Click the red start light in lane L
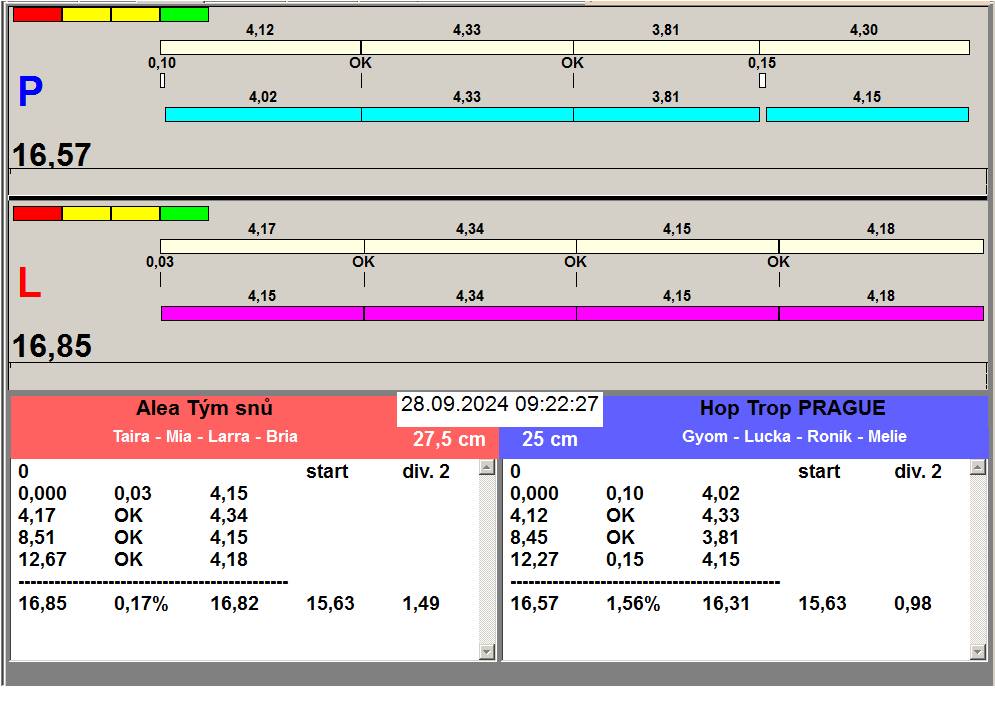995x716 pixels. click(37, 213)
